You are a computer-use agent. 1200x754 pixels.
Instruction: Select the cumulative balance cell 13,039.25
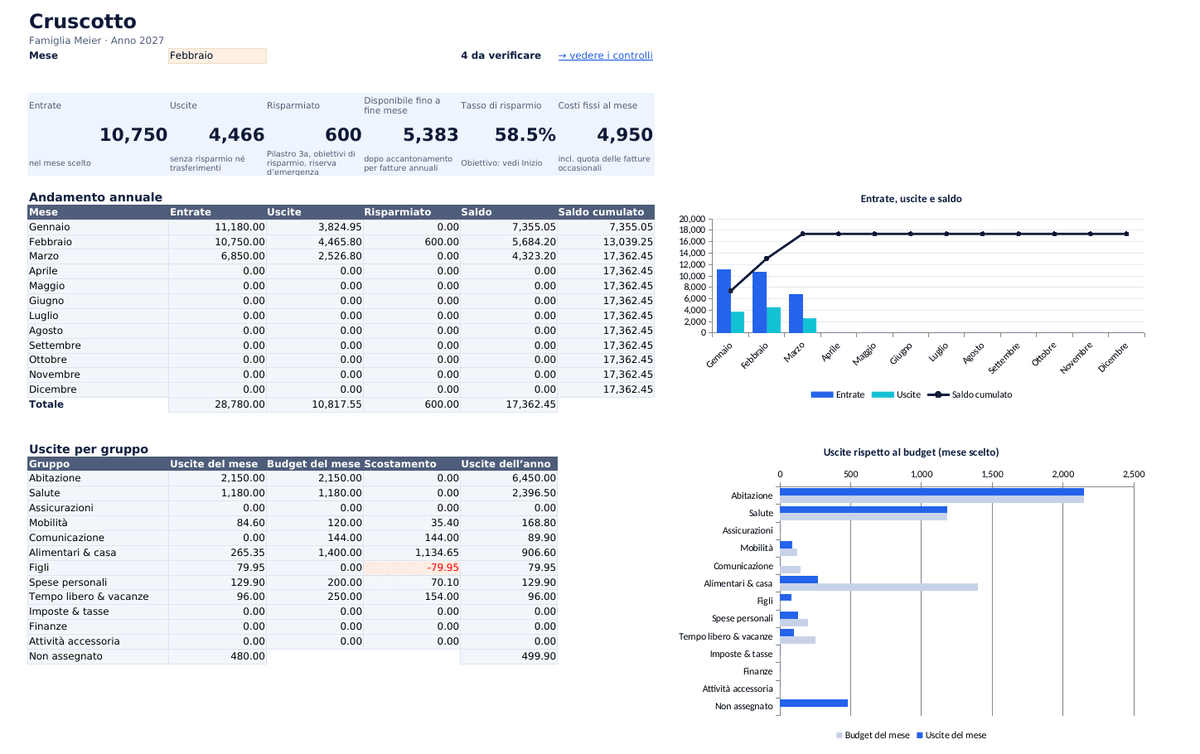point(605,242)
